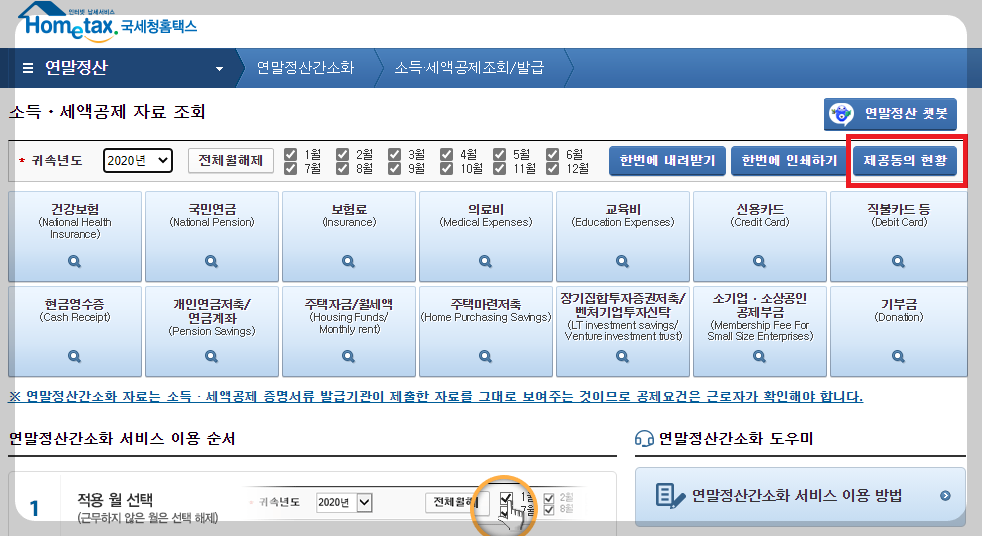Search 국민연금 magnifier icon
Screen dimensions: 982x536
(212, 262)
